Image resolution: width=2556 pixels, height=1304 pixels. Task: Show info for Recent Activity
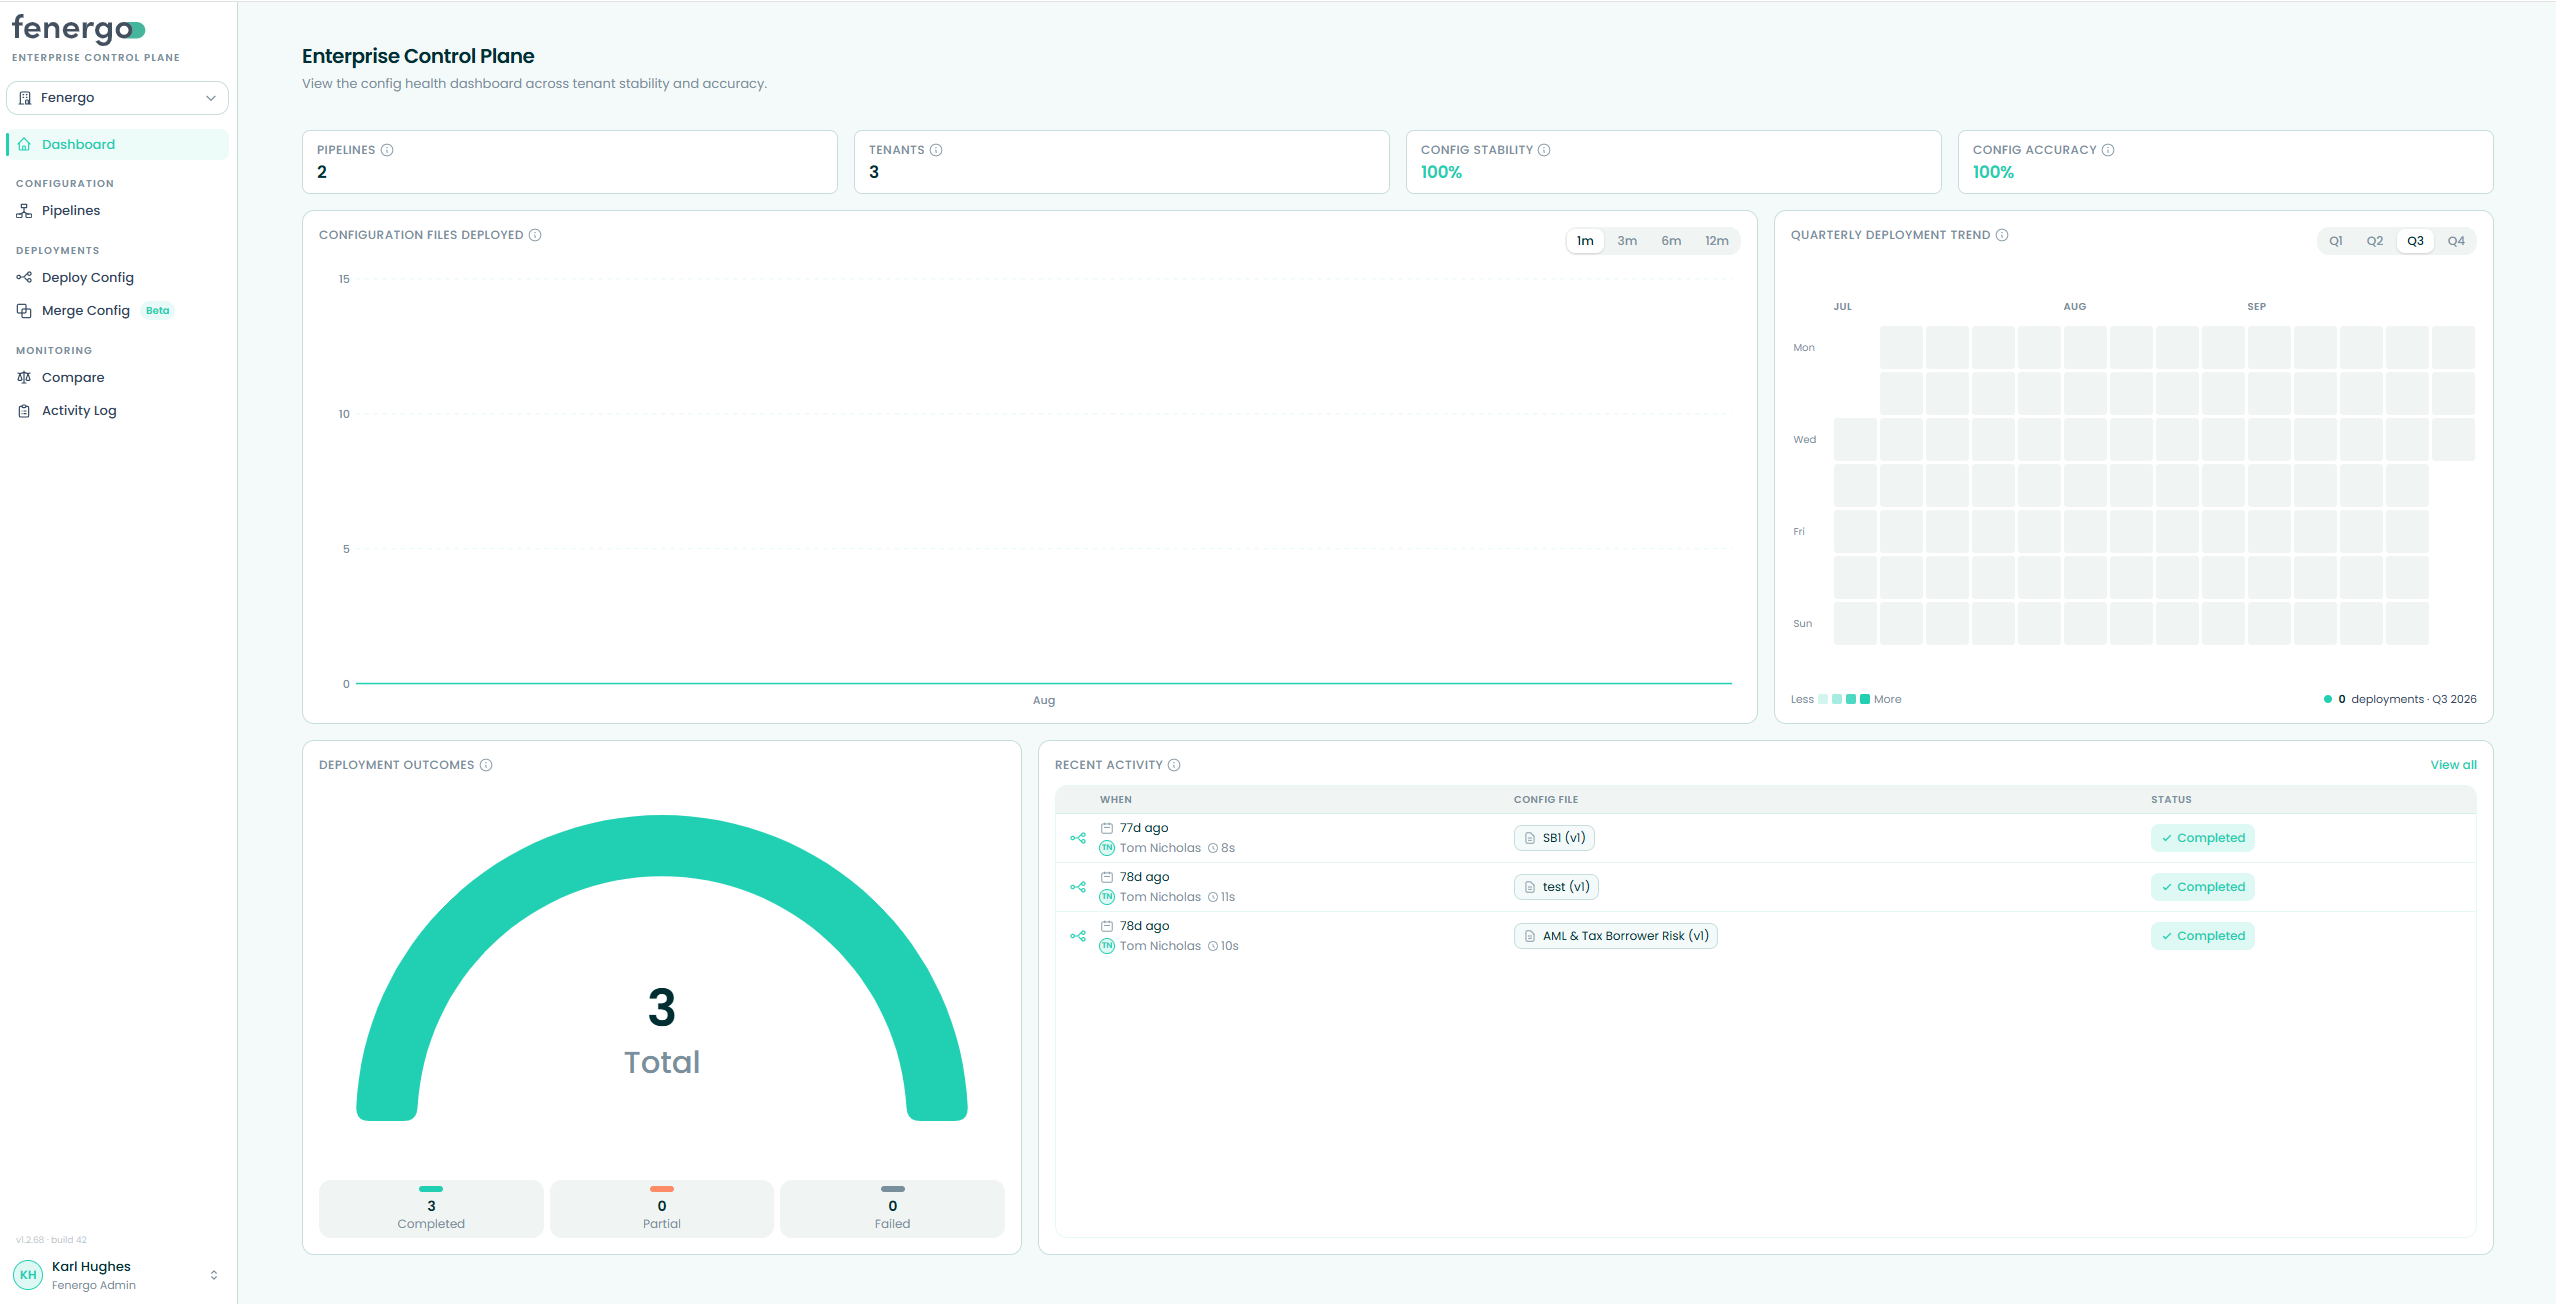(1174, 765)
